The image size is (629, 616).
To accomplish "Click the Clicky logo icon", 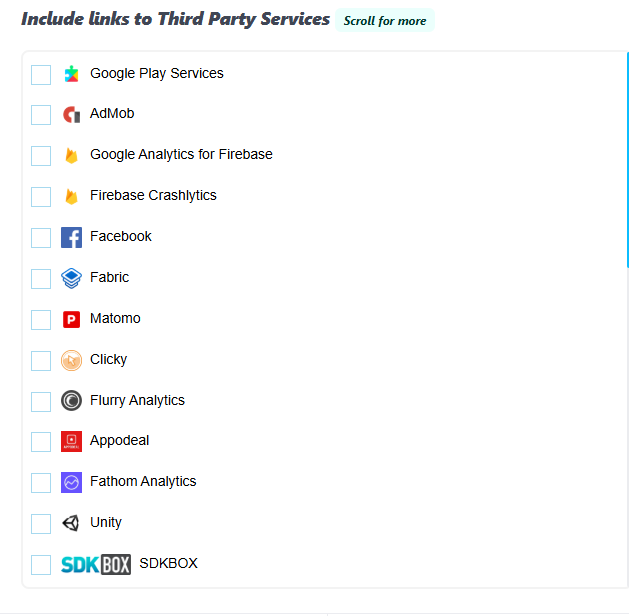I will 71,360.
